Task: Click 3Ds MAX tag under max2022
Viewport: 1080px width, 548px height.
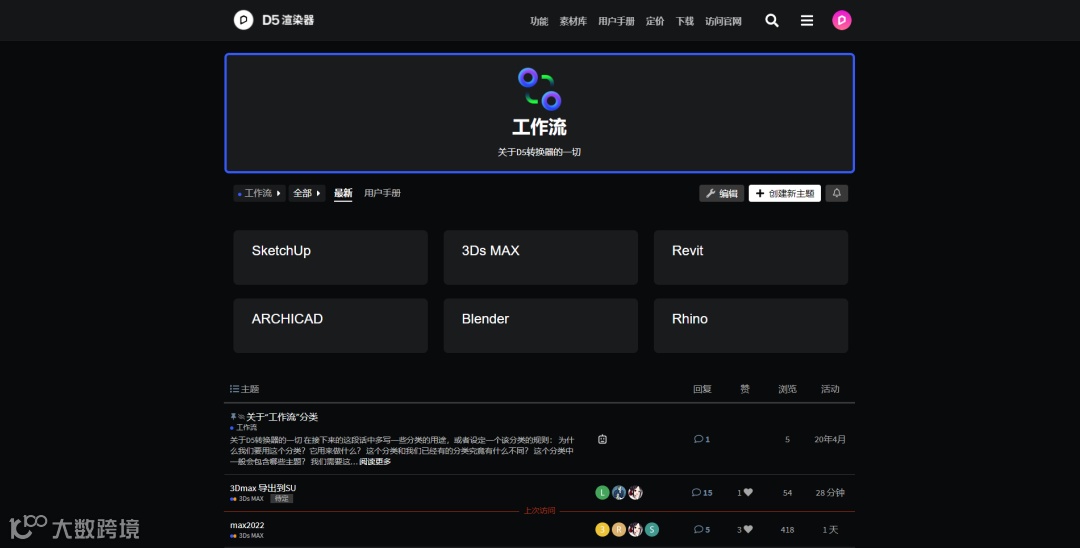Action: coord(247,536)
